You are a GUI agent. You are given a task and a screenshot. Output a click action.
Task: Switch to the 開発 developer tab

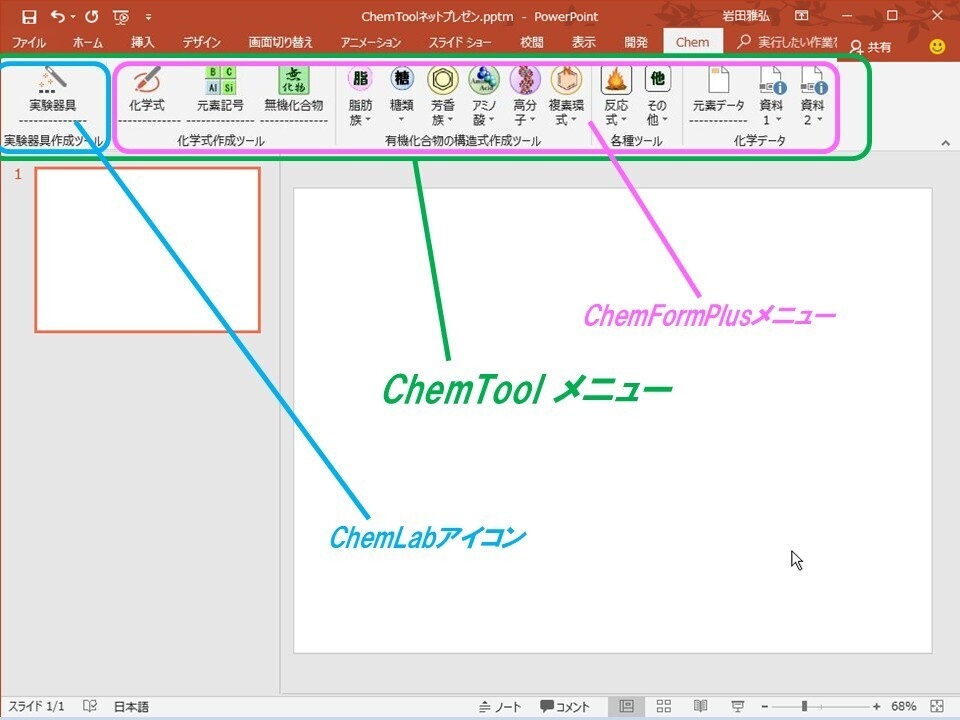coord(636,42)
